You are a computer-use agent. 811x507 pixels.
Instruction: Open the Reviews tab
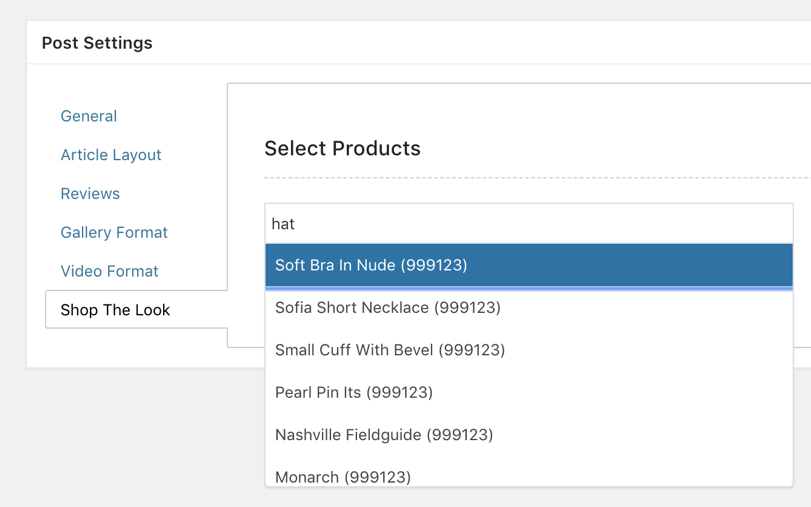point(90,193)
